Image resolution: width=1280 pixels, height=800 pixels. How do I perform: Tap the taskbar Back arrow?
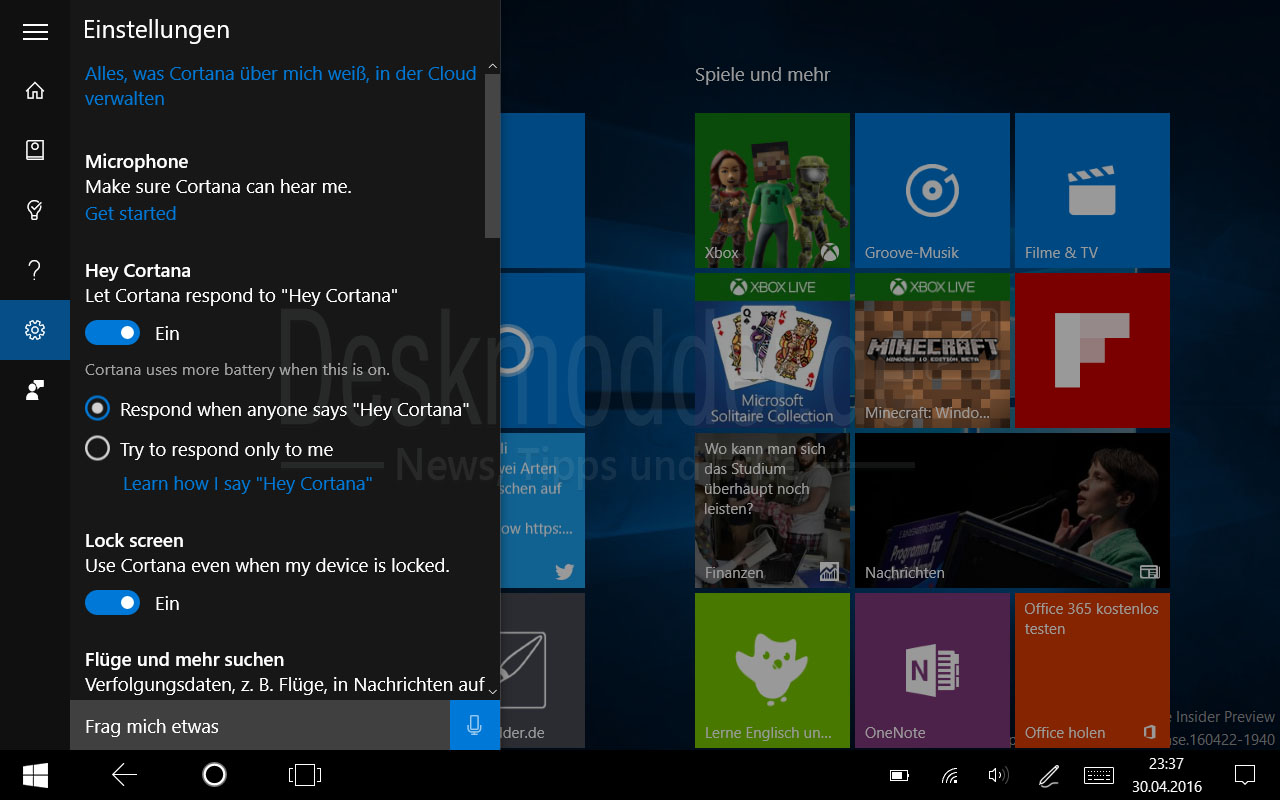[x=125, y=775]
